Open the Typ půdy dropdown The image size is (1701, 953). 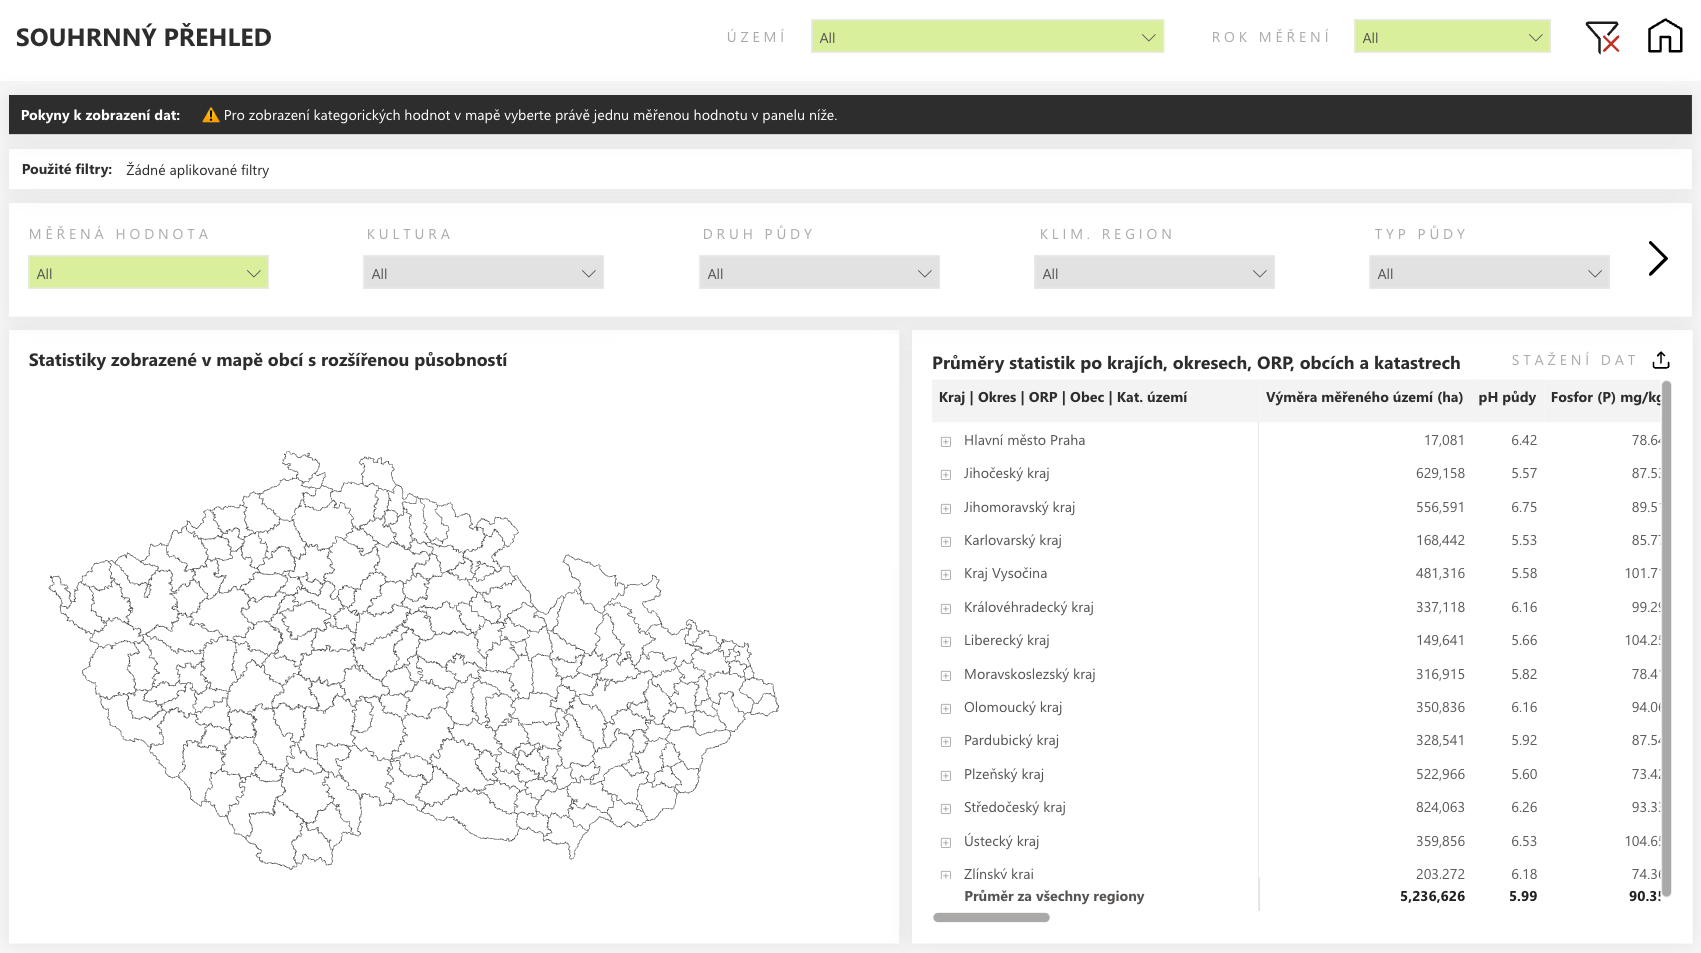coord(1488,273)
